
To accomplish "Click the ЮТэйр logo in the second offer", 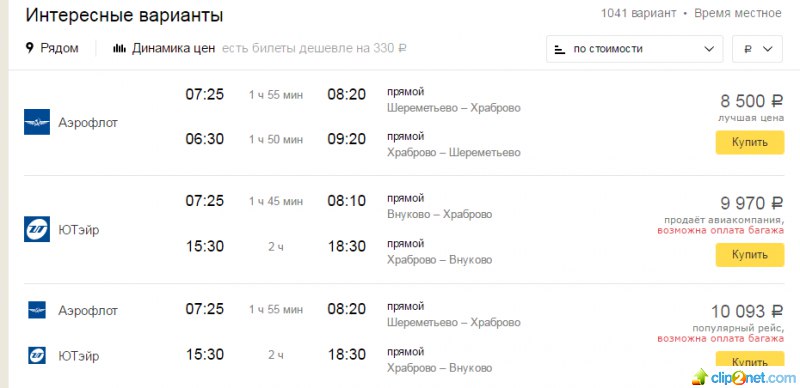I will 37,229.
